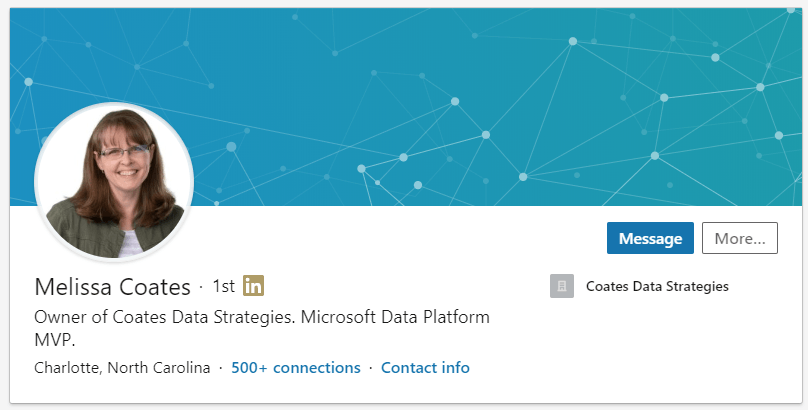This screenshot has height=410, width=808.
Task: Open the More... options dropdown
Action: tap(740, 238)
